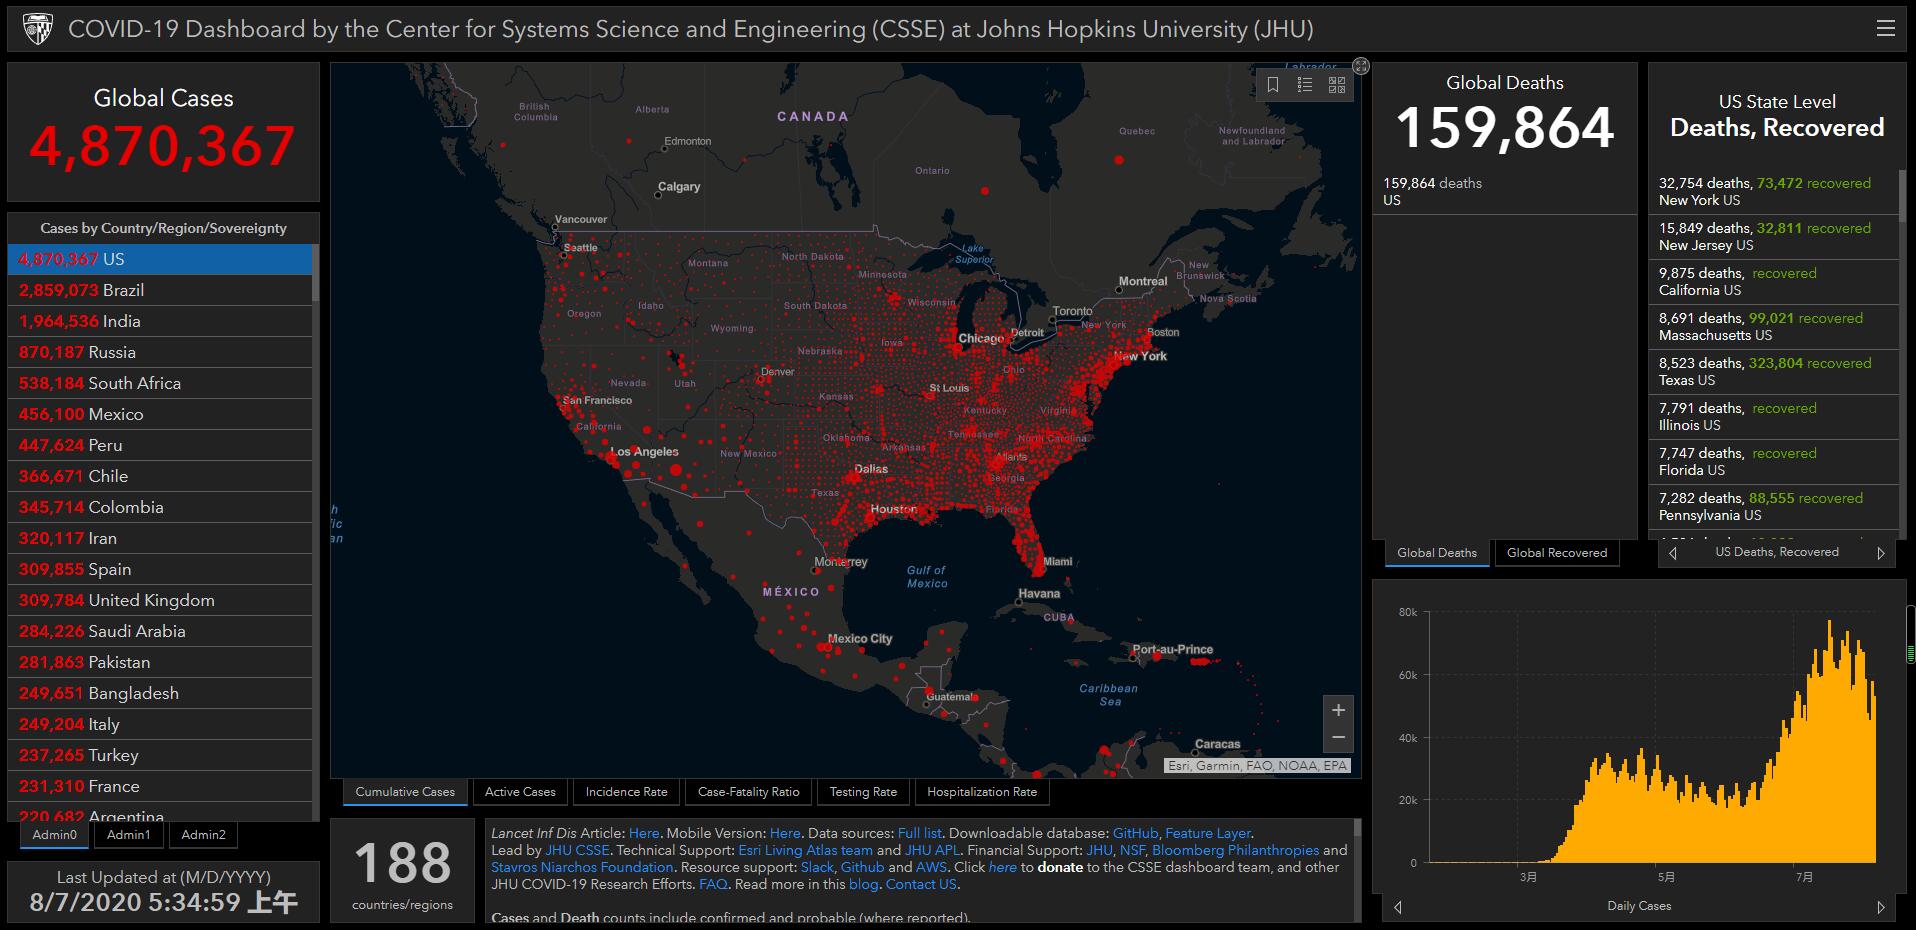Open the basemap gallery grid icon
Image resolution: width=1916 pixels, height=930 pixels.
pyautogui.click(x=1337, y=85)
